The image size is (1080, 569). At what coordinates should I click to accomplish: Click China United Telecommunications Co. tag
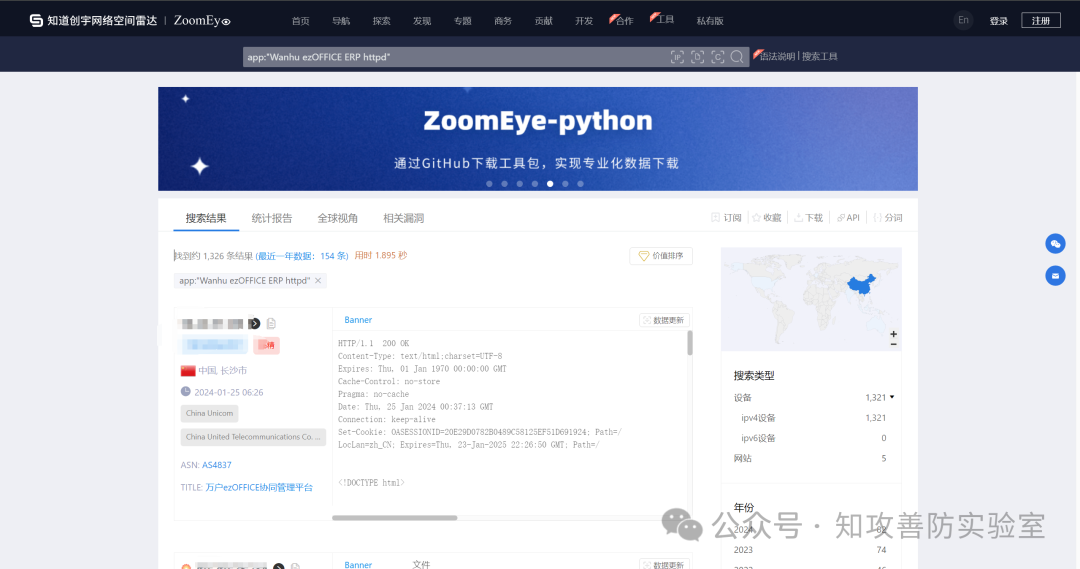(x=253, y=437)
